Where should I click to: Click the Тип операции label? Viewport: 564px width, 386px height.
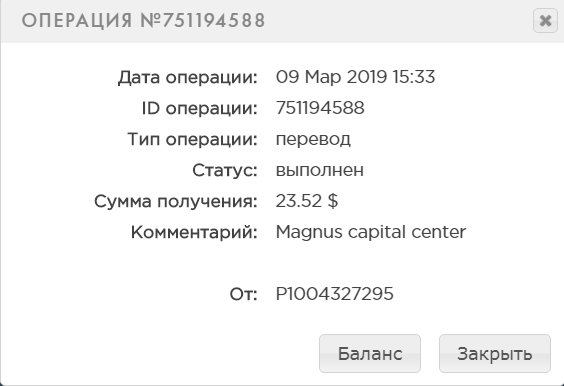point(192,139)
